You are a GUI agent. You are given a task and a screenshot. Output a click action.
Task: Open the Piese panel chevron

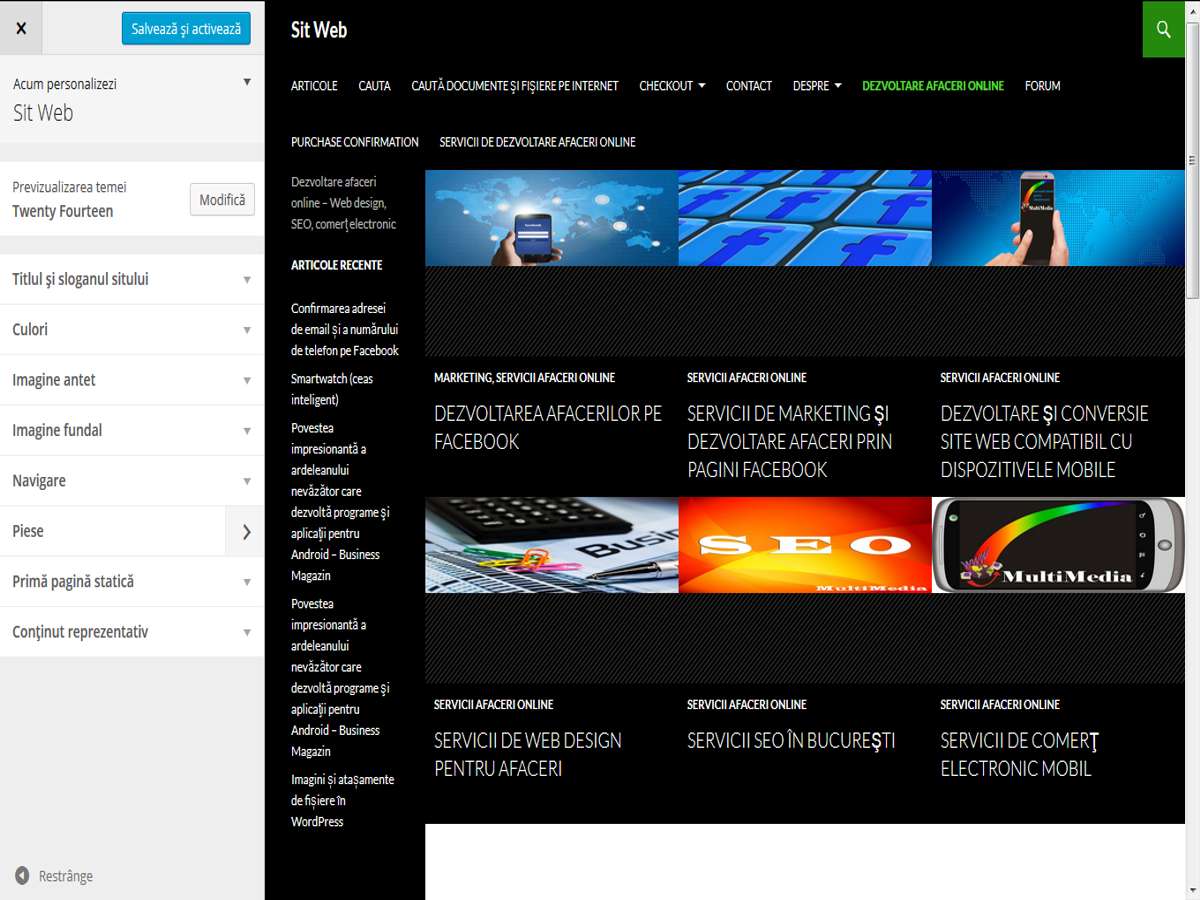tap(246, 531)
